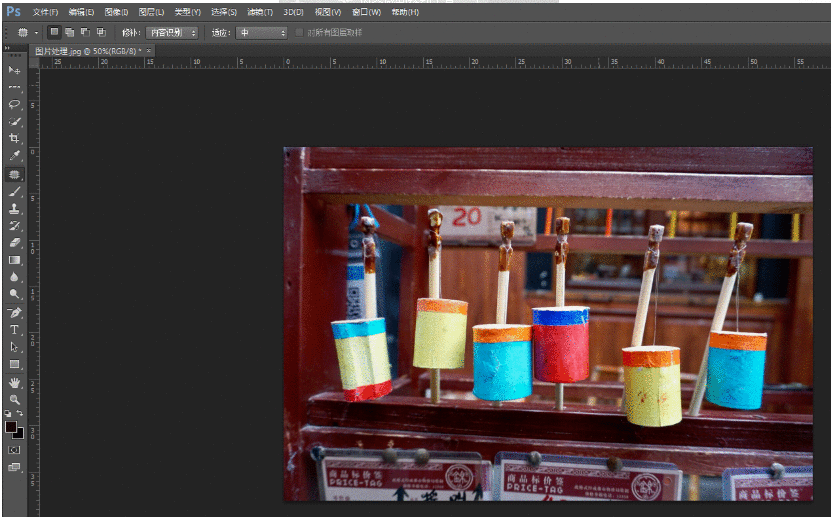Select the Move tool

point(14,70)
